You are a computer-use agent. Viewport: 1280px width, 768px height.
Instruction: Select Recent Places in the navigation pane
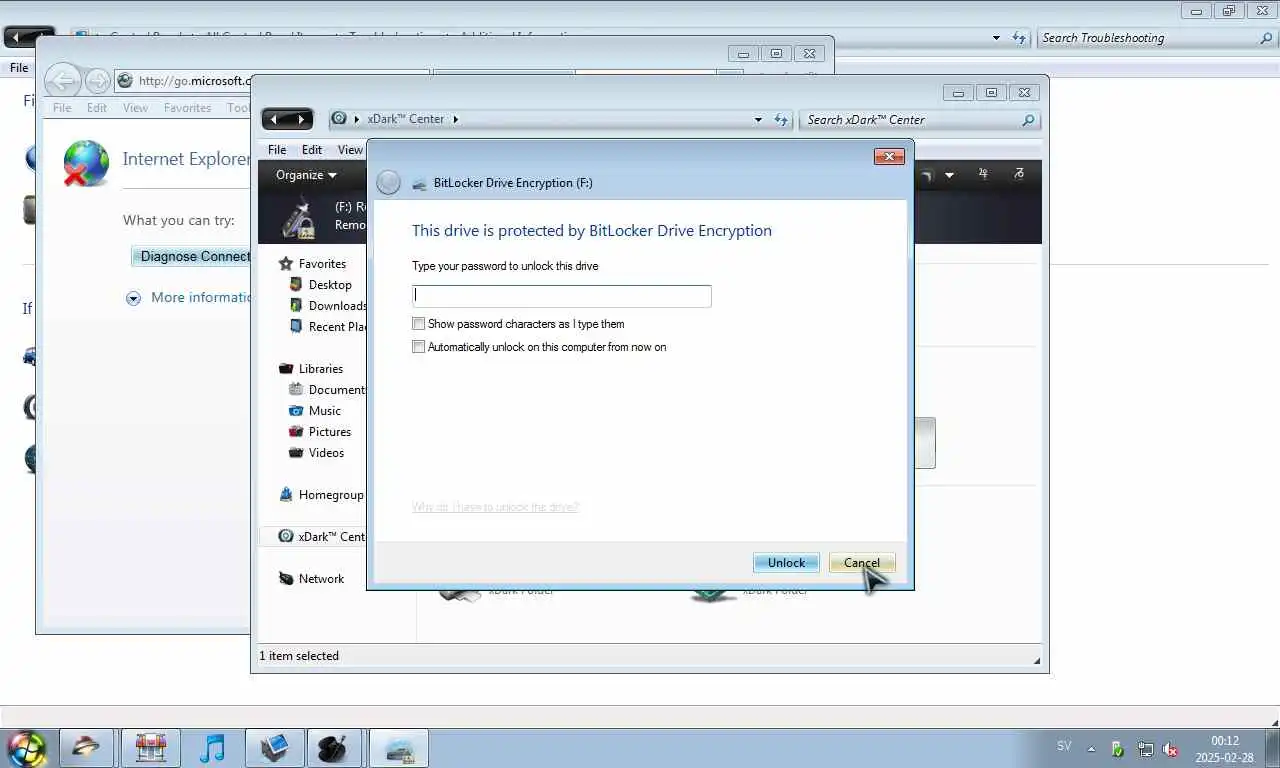(x=337, y=327)
